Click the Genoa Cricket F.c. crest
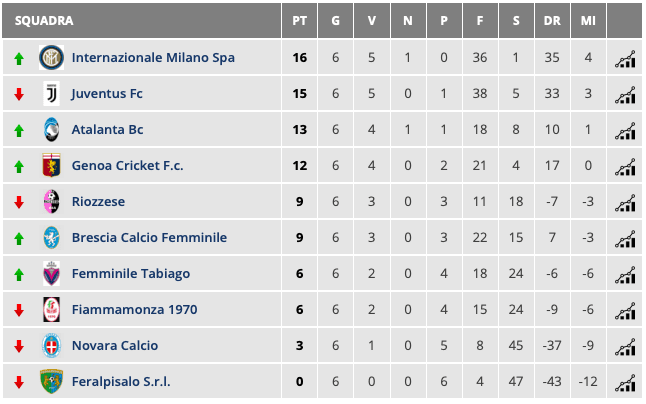This screenshot has height=404, width=646. [50, 166]
